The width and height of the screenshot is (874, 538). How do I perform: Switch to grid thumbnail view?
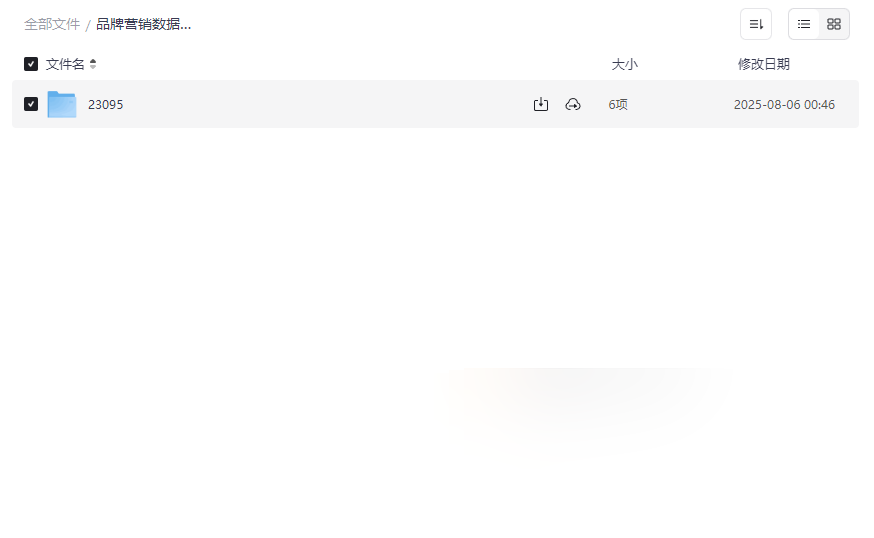point(834,24)
